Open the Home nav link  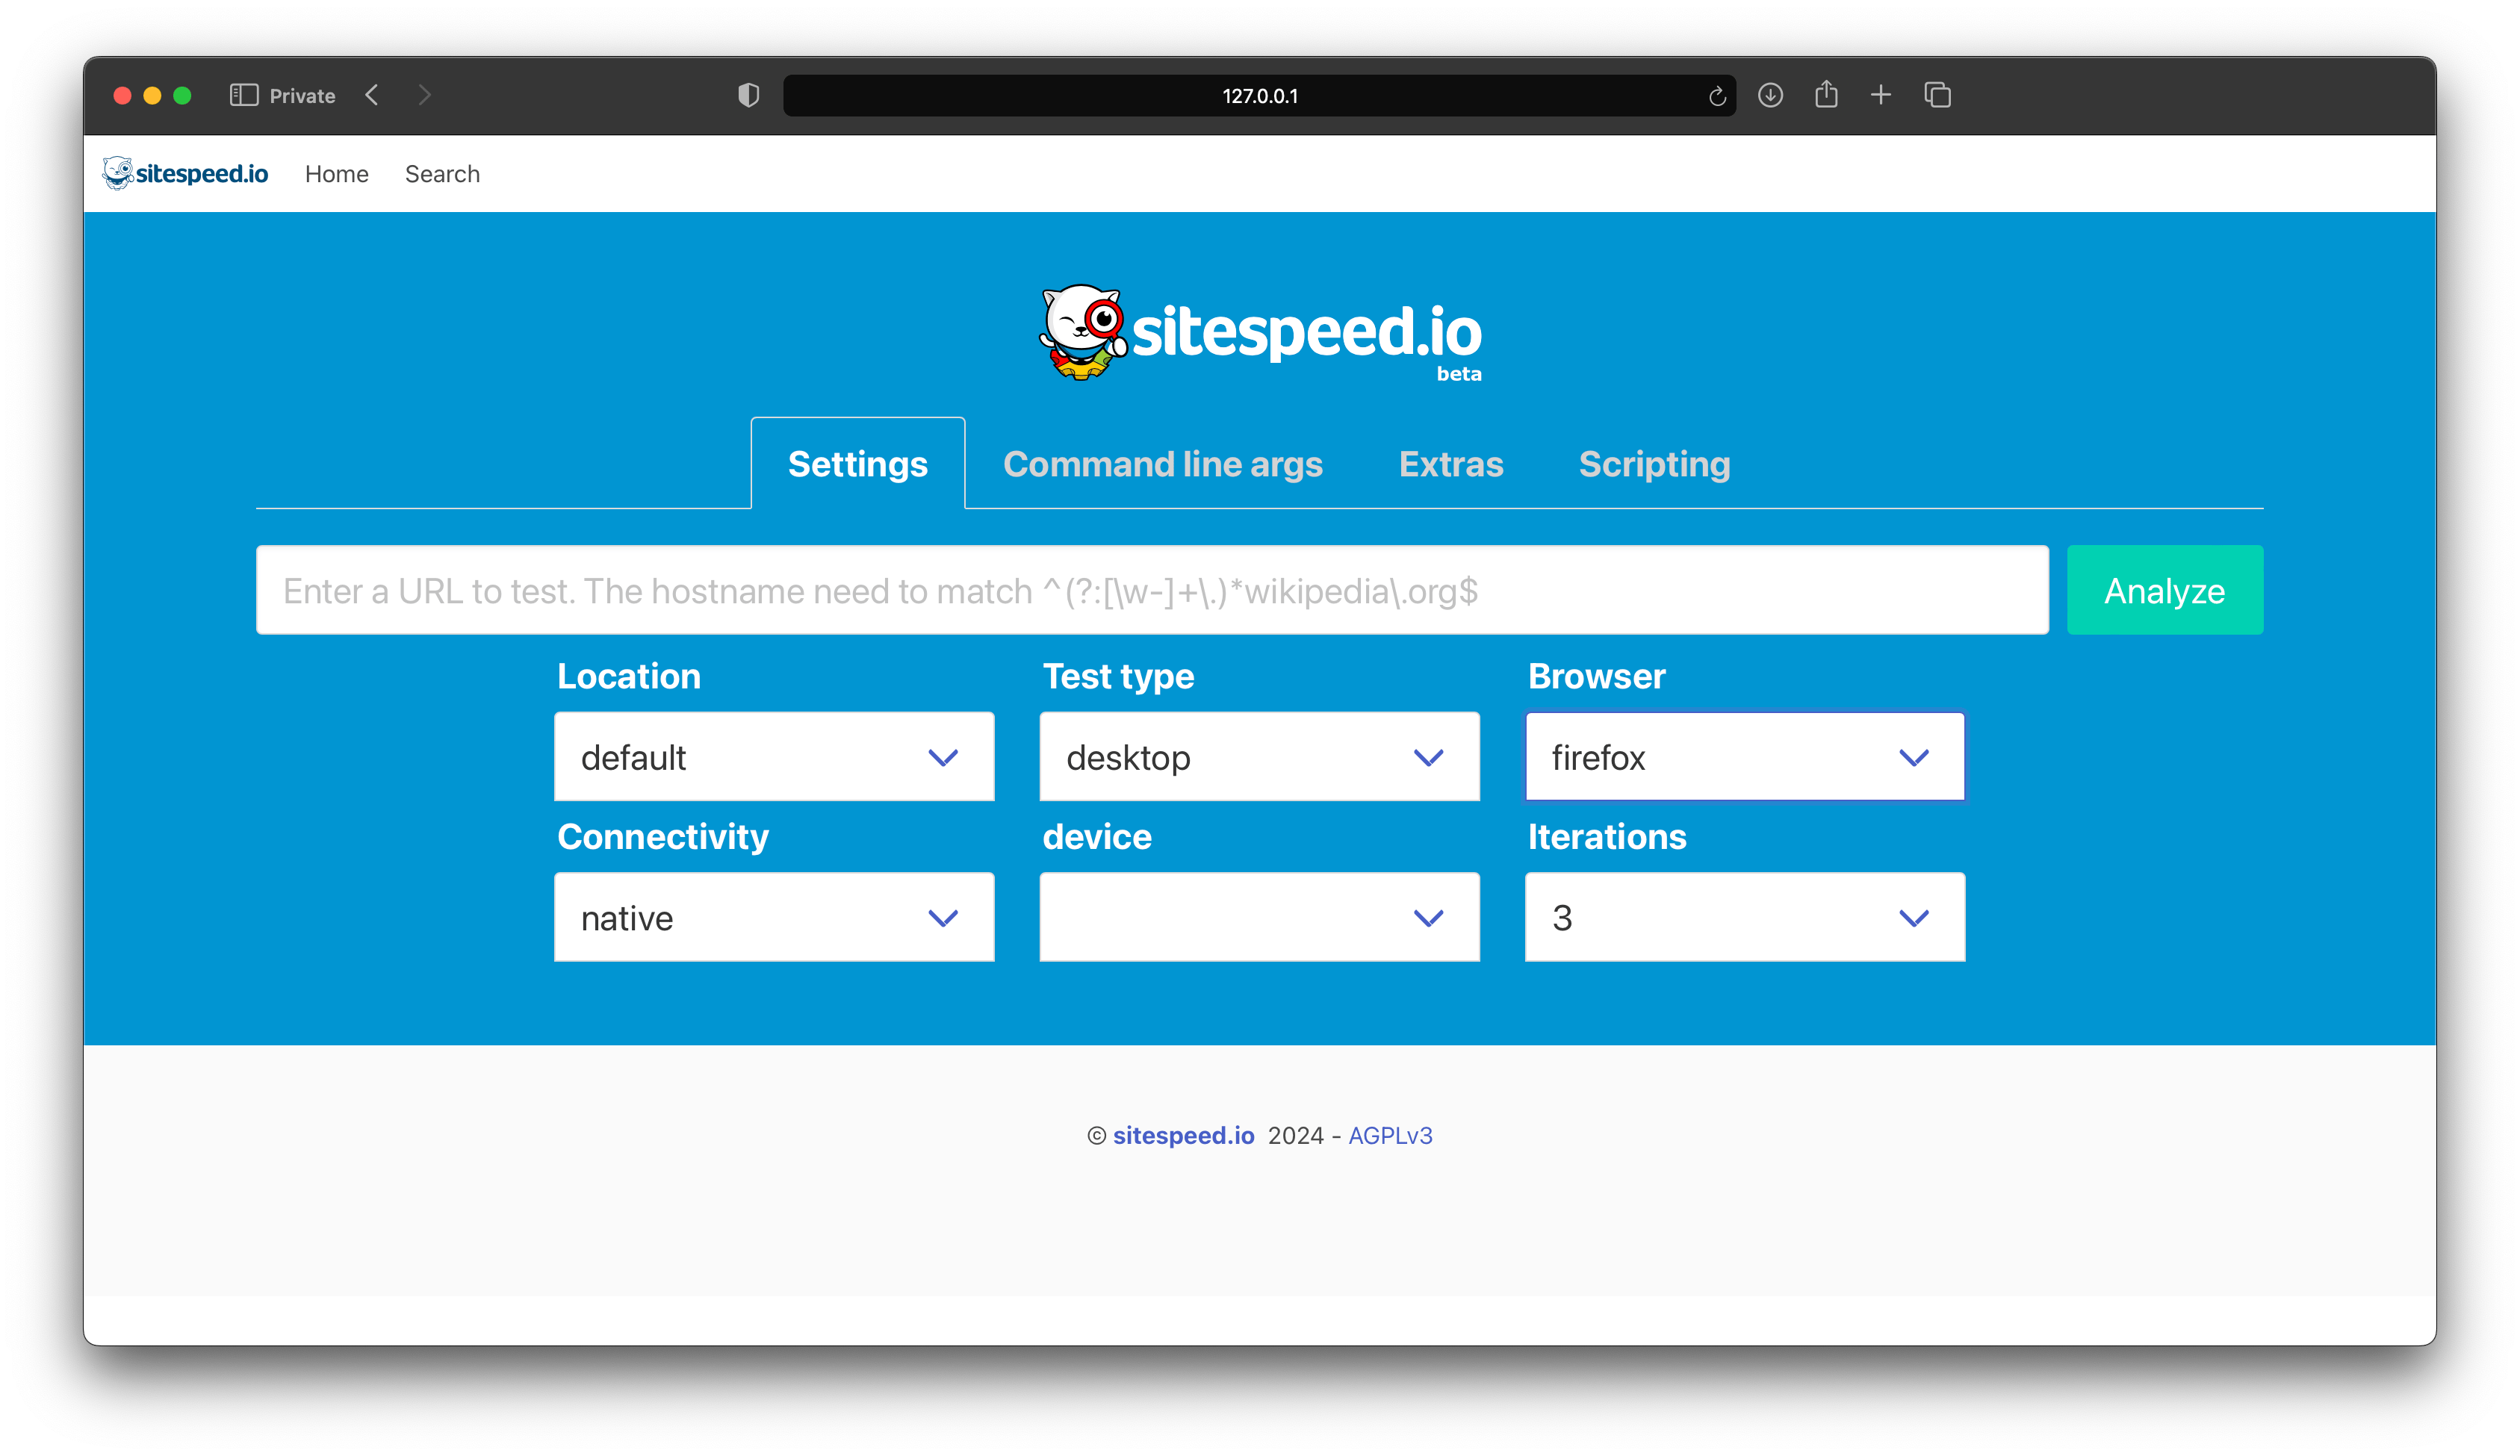click(337, 174)
